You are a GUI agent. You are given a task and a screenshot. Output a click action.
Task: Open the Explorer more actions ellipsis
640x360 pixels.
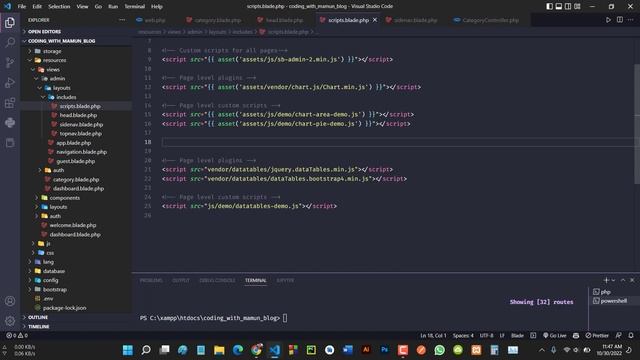[122, 20]
